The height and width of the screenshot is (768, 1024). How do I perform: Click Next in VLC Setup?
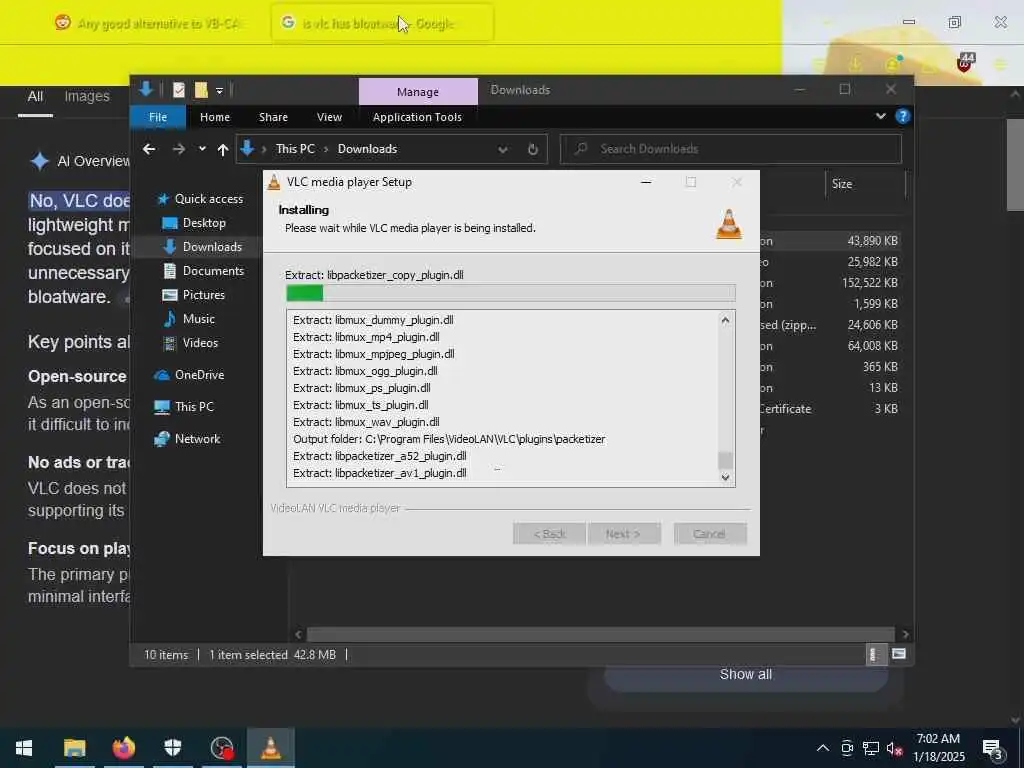623,534
